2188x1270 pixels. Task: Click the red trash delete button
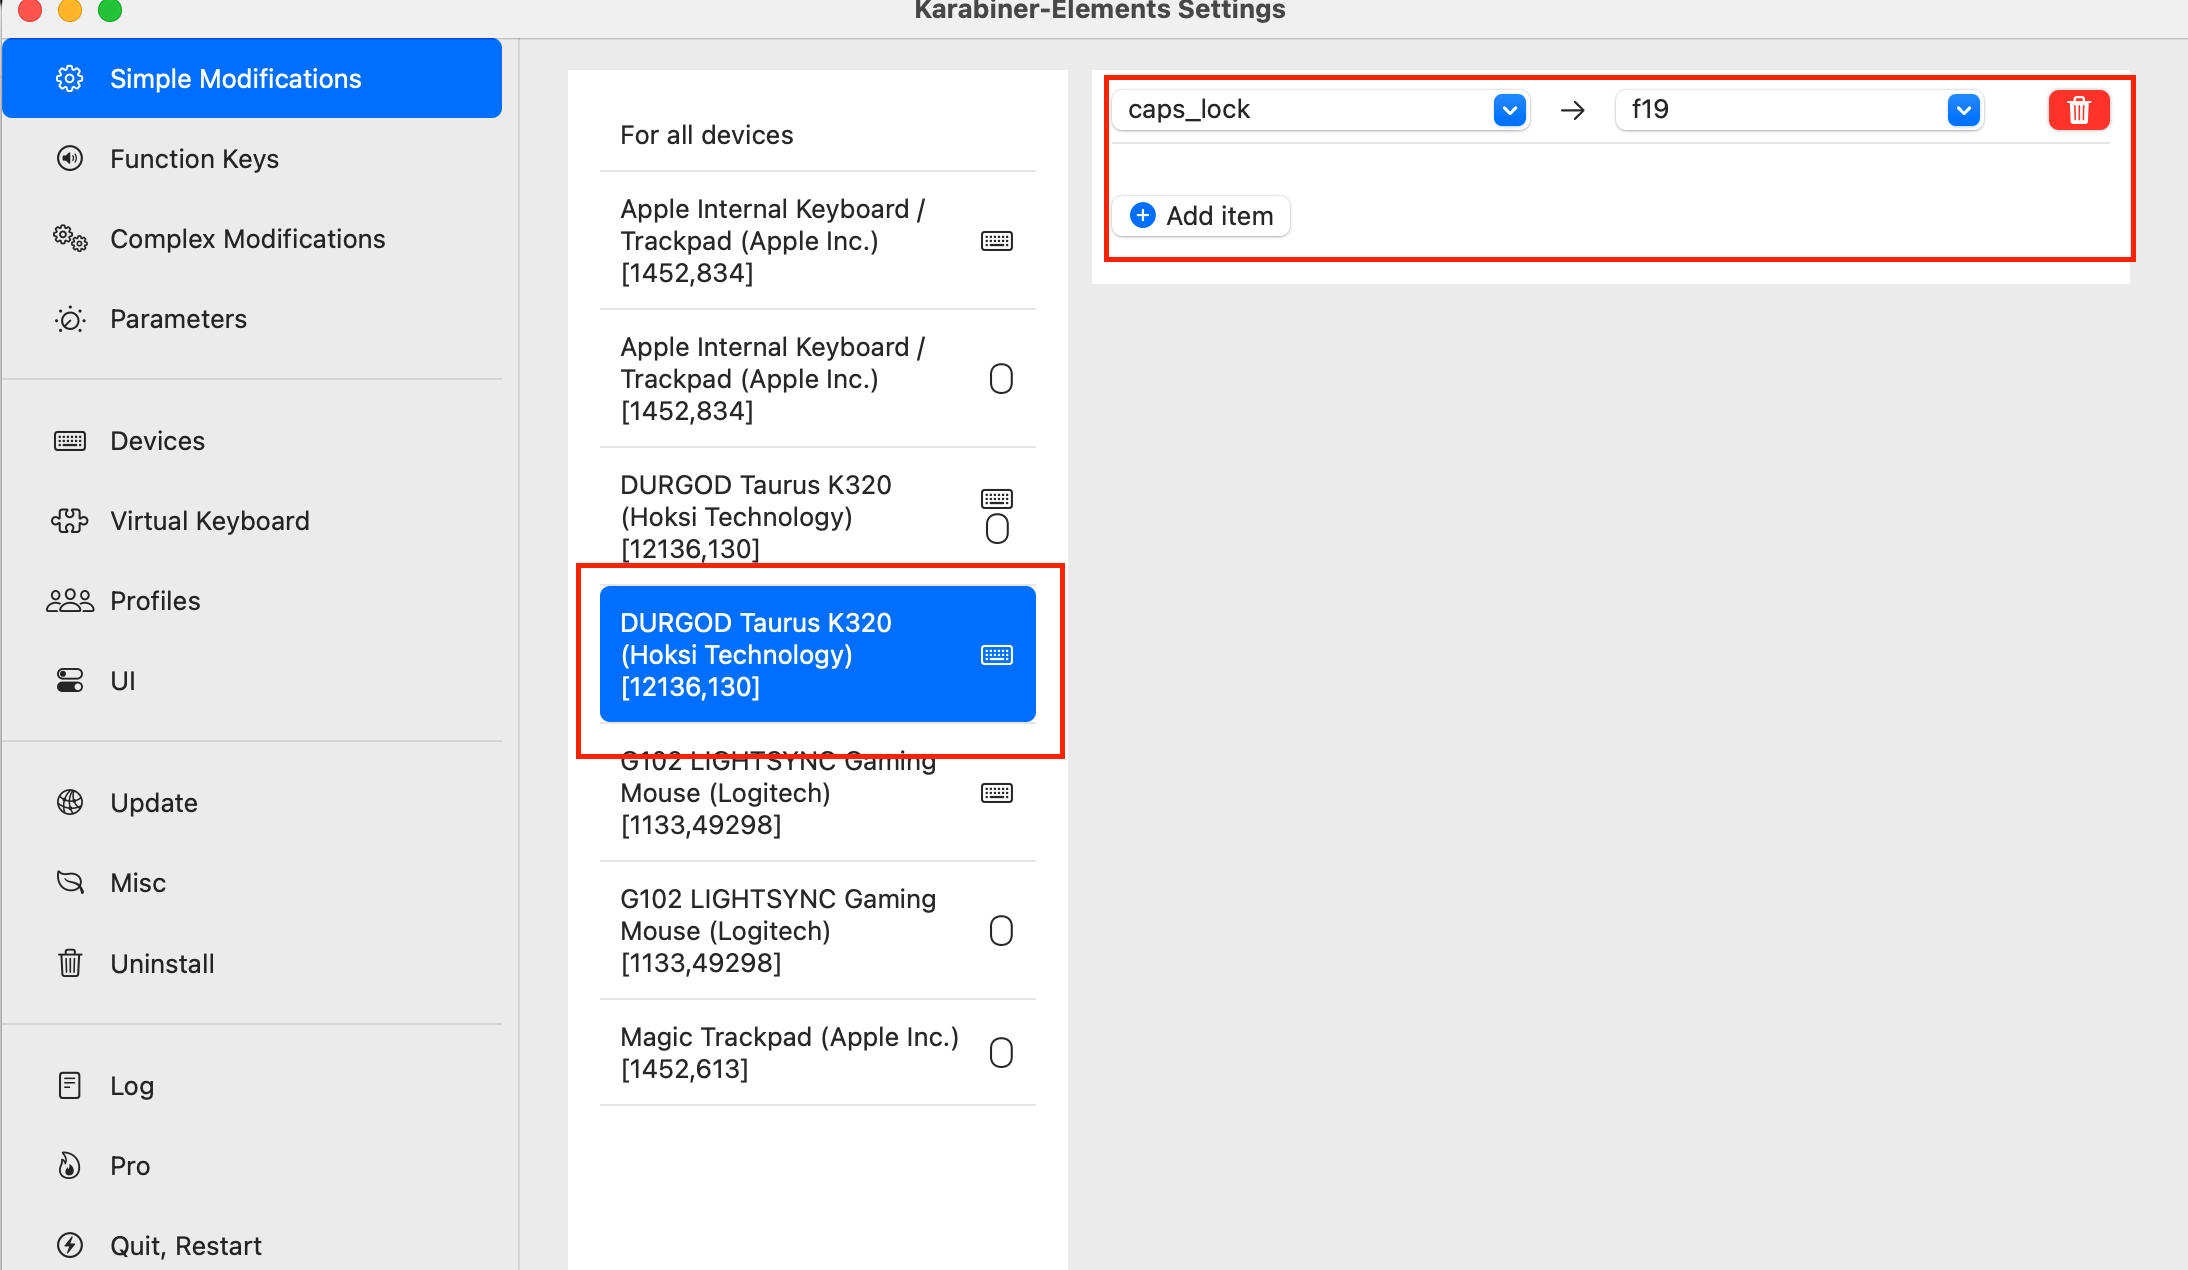click(x=2078, y=110)
